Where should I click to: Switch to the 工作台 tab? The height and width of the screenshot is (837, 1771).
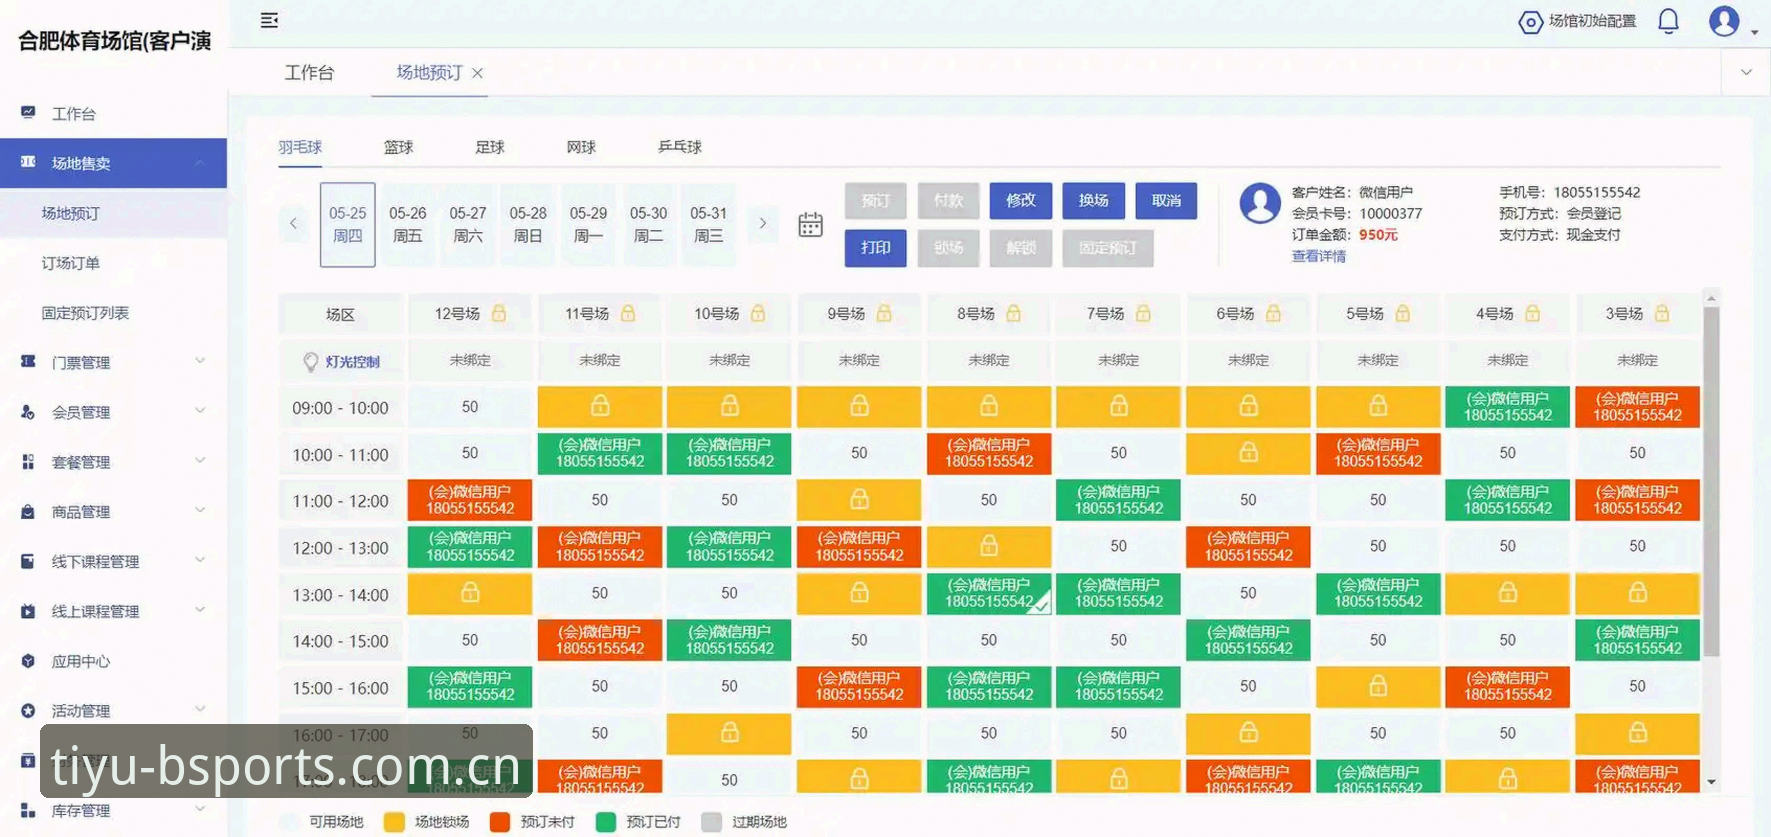[x=309, y=72]
